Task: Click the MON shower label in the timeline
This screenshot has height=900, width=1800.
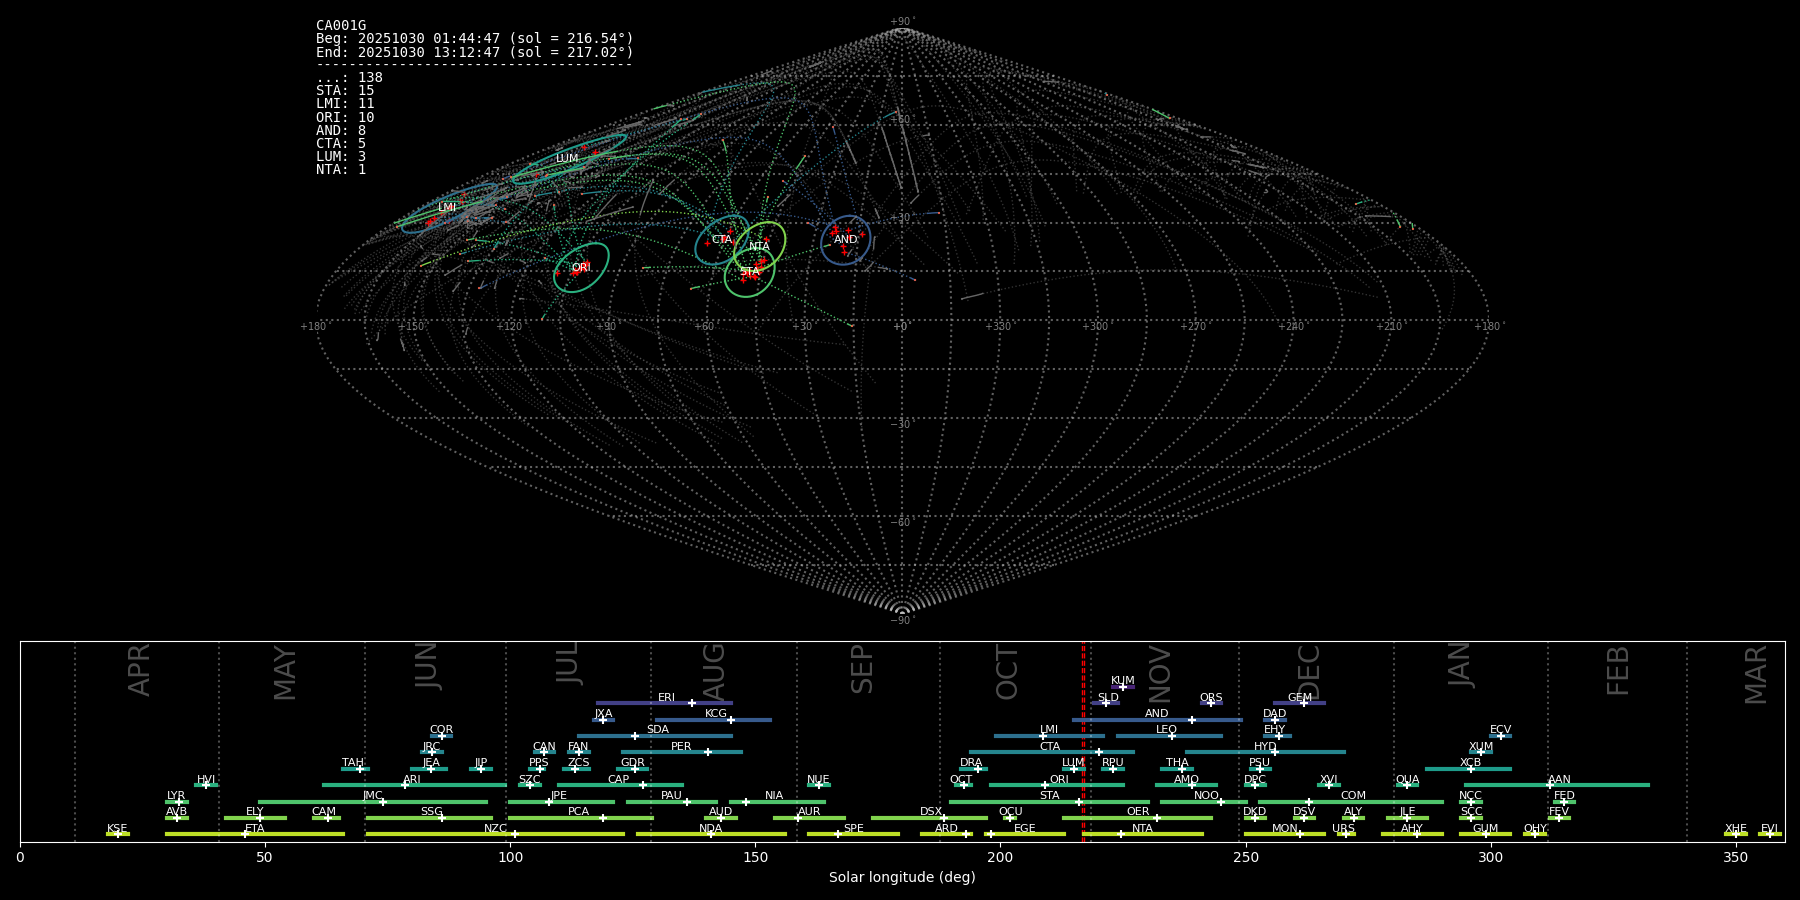Action: coord(1285,829)
